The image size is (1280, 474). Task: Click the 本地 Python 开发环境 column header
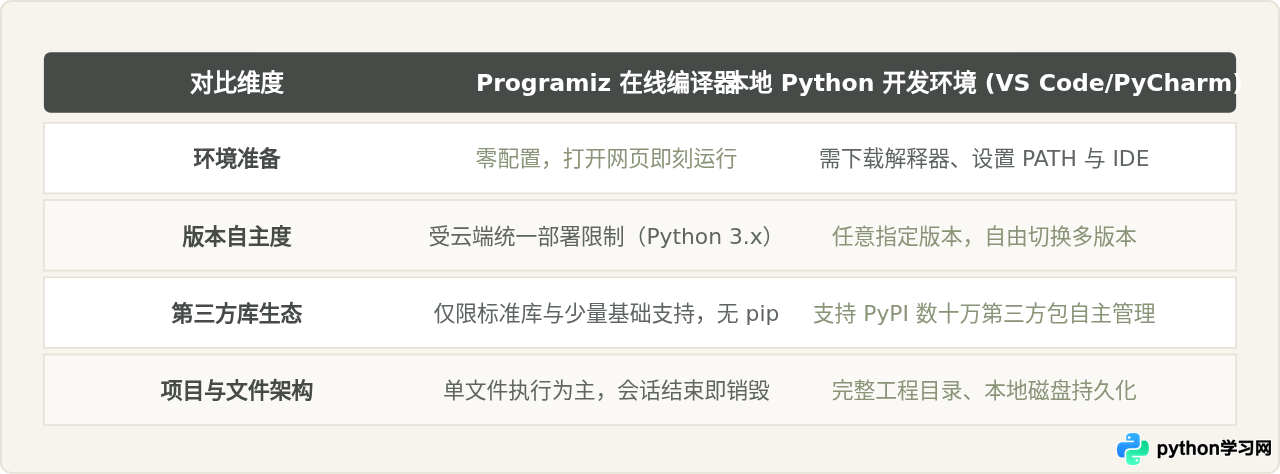click(x=984, y=83)
